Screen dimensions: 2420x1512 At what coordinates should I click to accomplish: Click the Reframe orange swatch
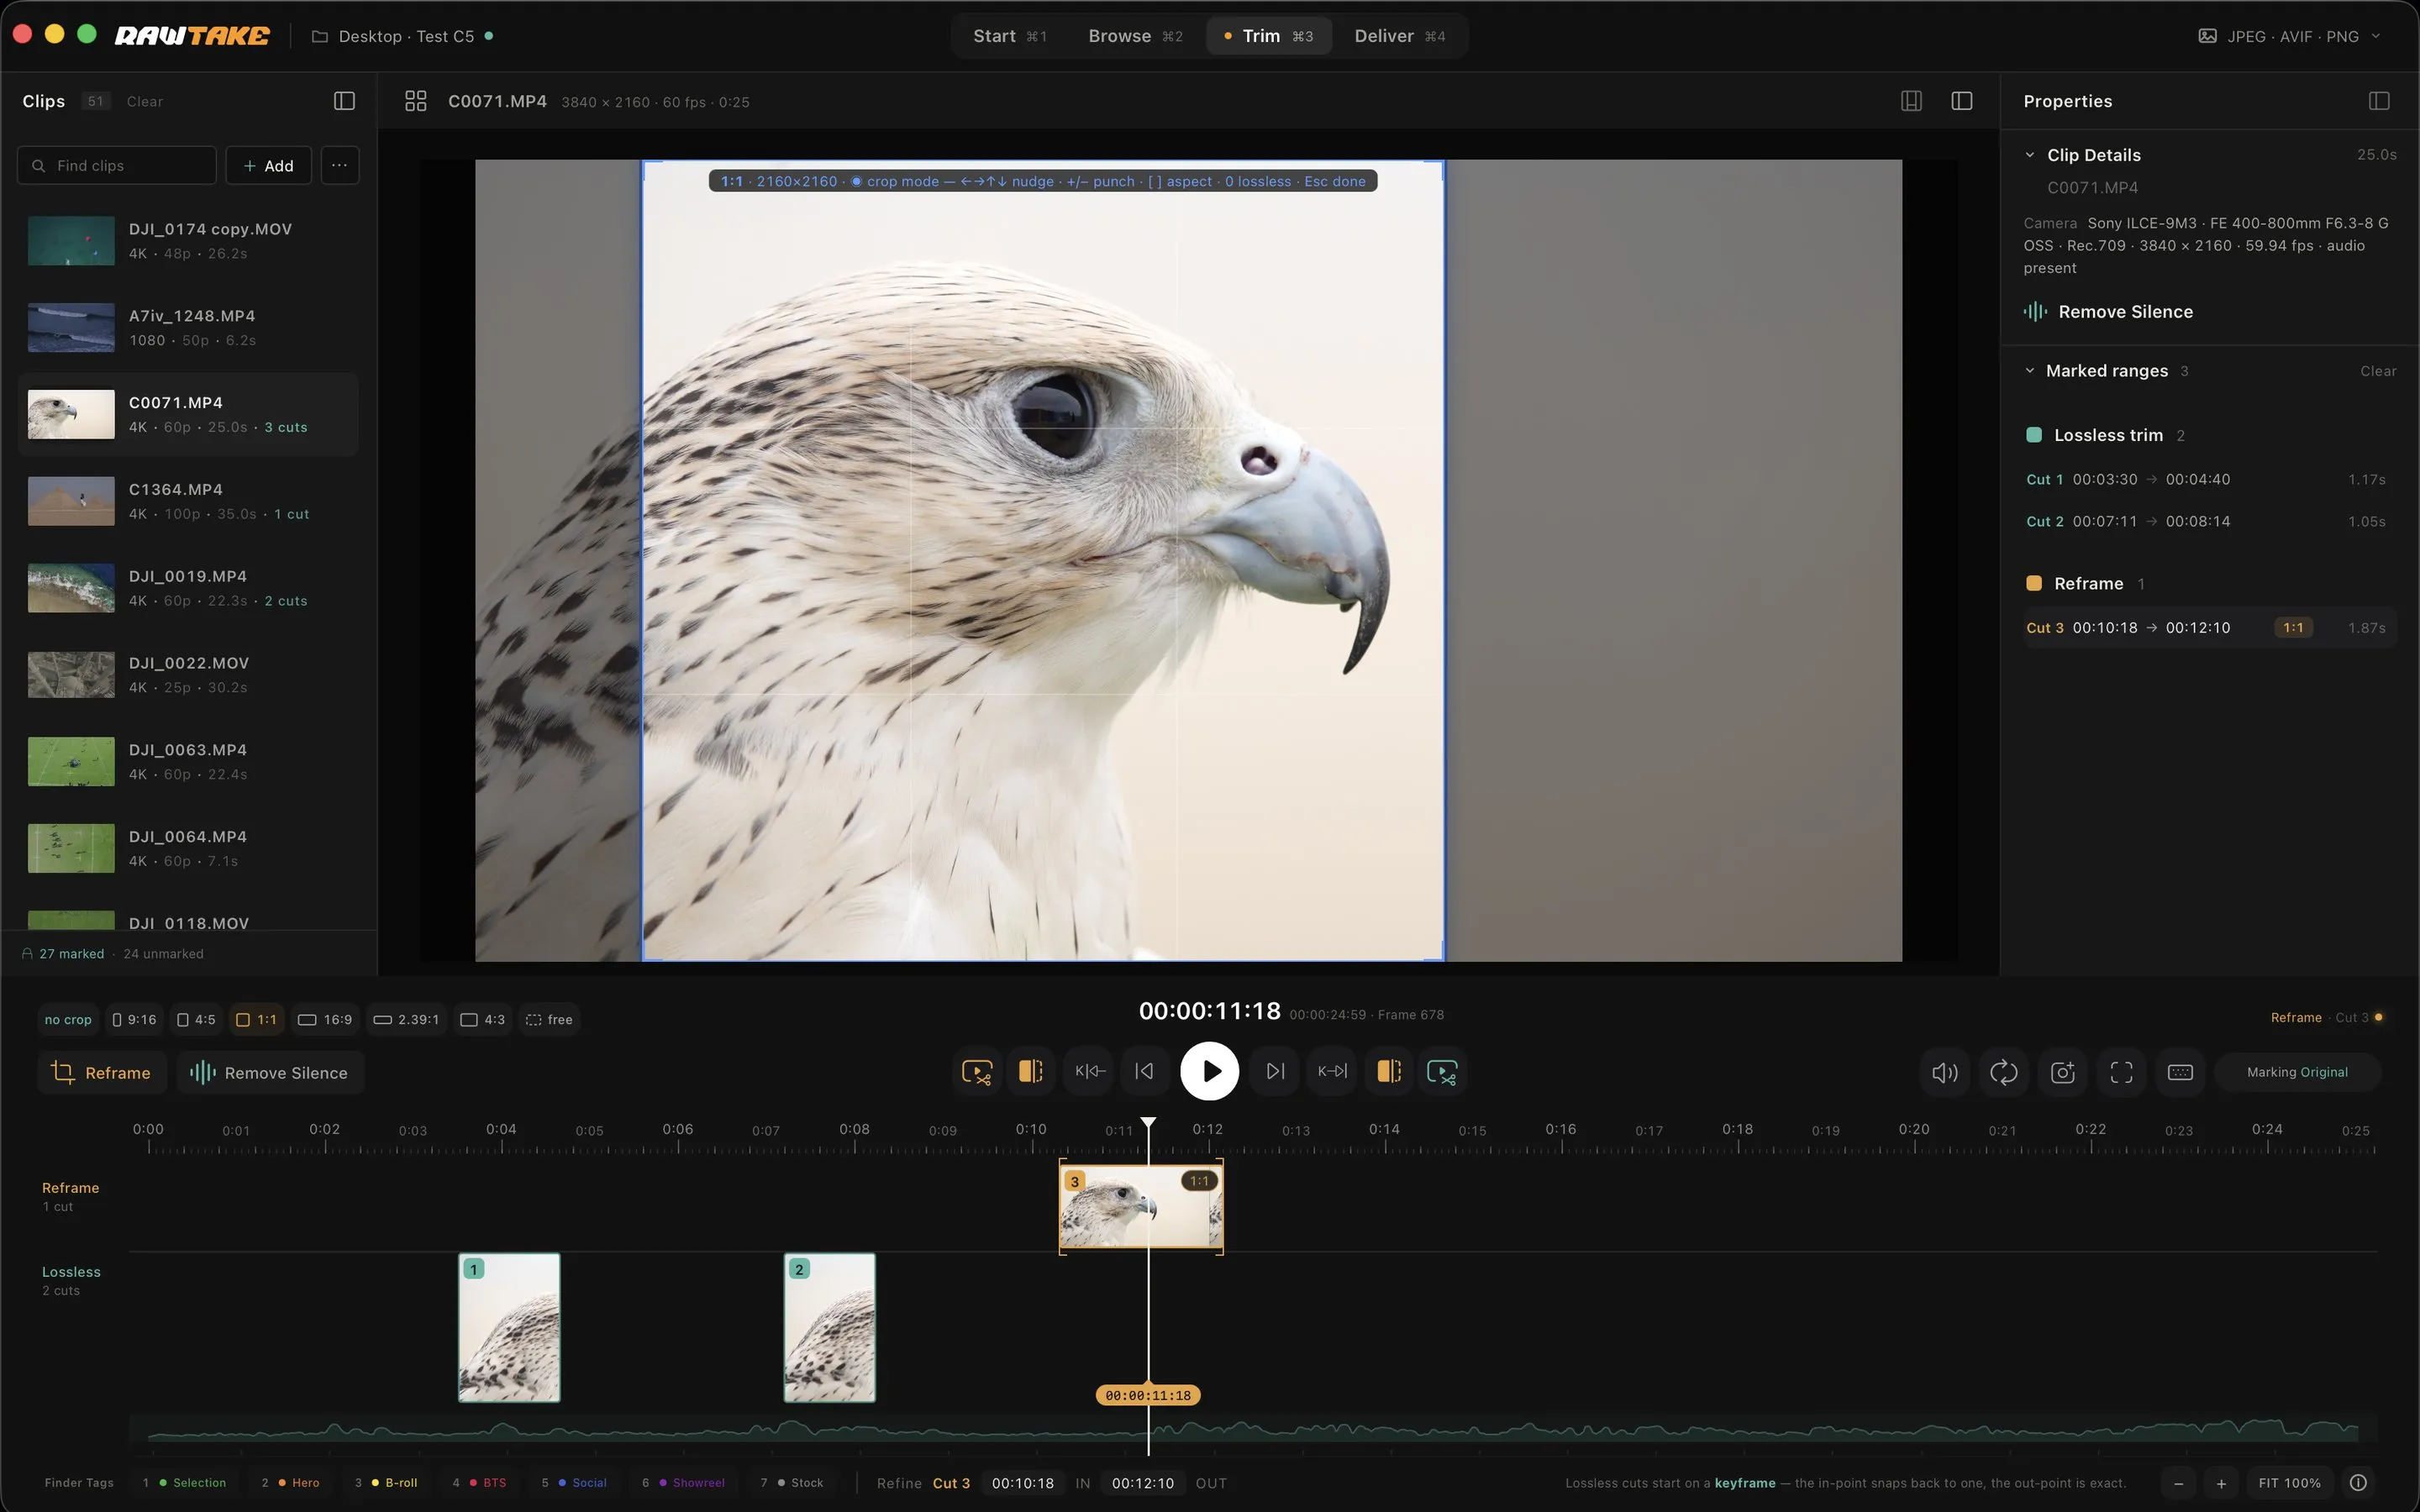2034,583
